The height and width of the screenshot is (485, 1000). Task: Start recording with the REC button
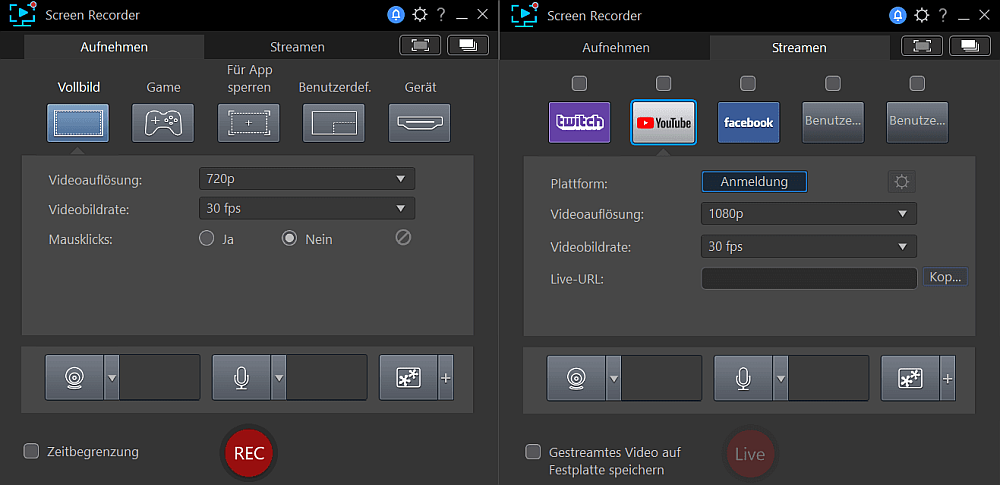[249, 453]
